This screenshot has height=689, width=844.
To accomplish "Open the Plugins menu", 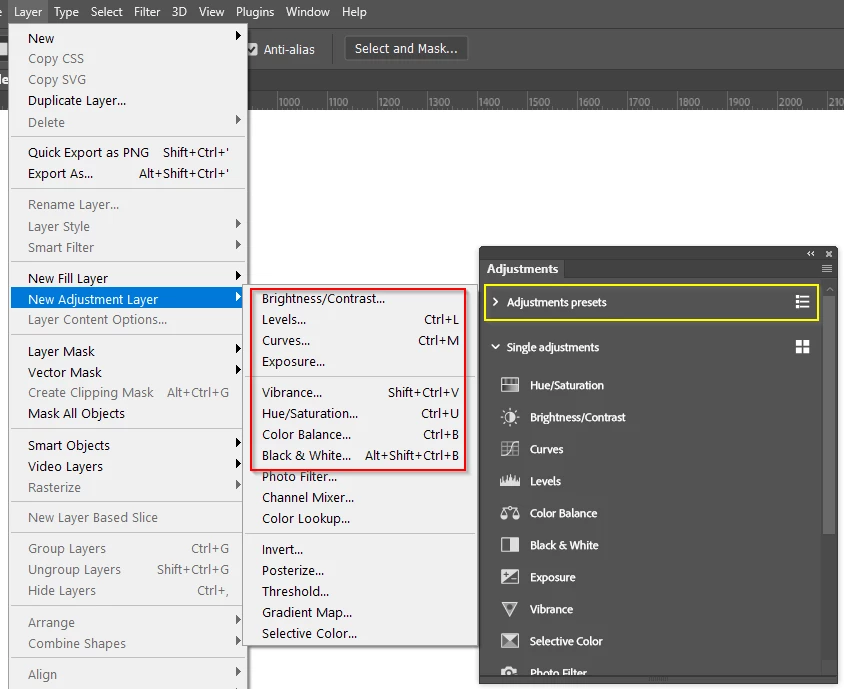I will pos(255,12).
